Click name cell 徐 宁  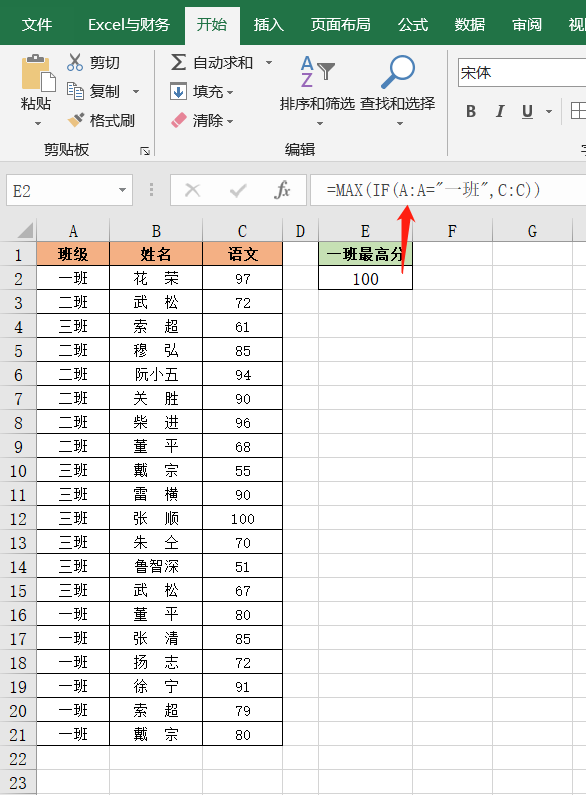[x=156, y=686]
